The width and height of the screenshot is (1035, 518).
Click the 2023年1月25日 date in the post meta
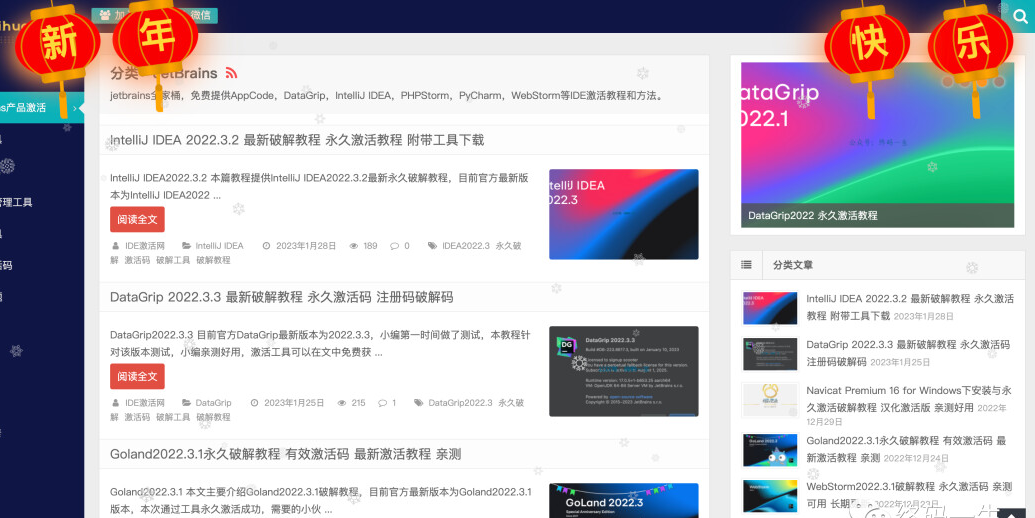tap(294, 403)
